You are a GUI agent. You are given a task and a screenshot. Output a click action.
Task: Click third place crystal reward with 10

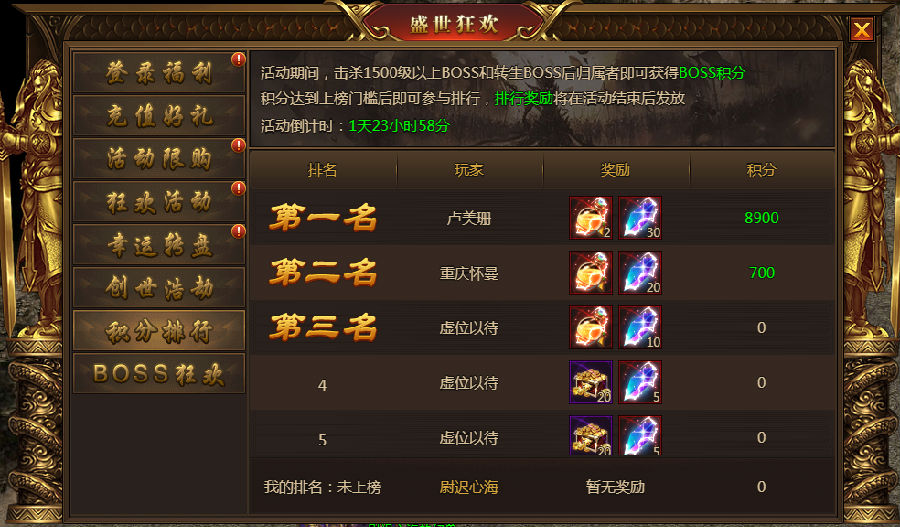pos(640,327)
